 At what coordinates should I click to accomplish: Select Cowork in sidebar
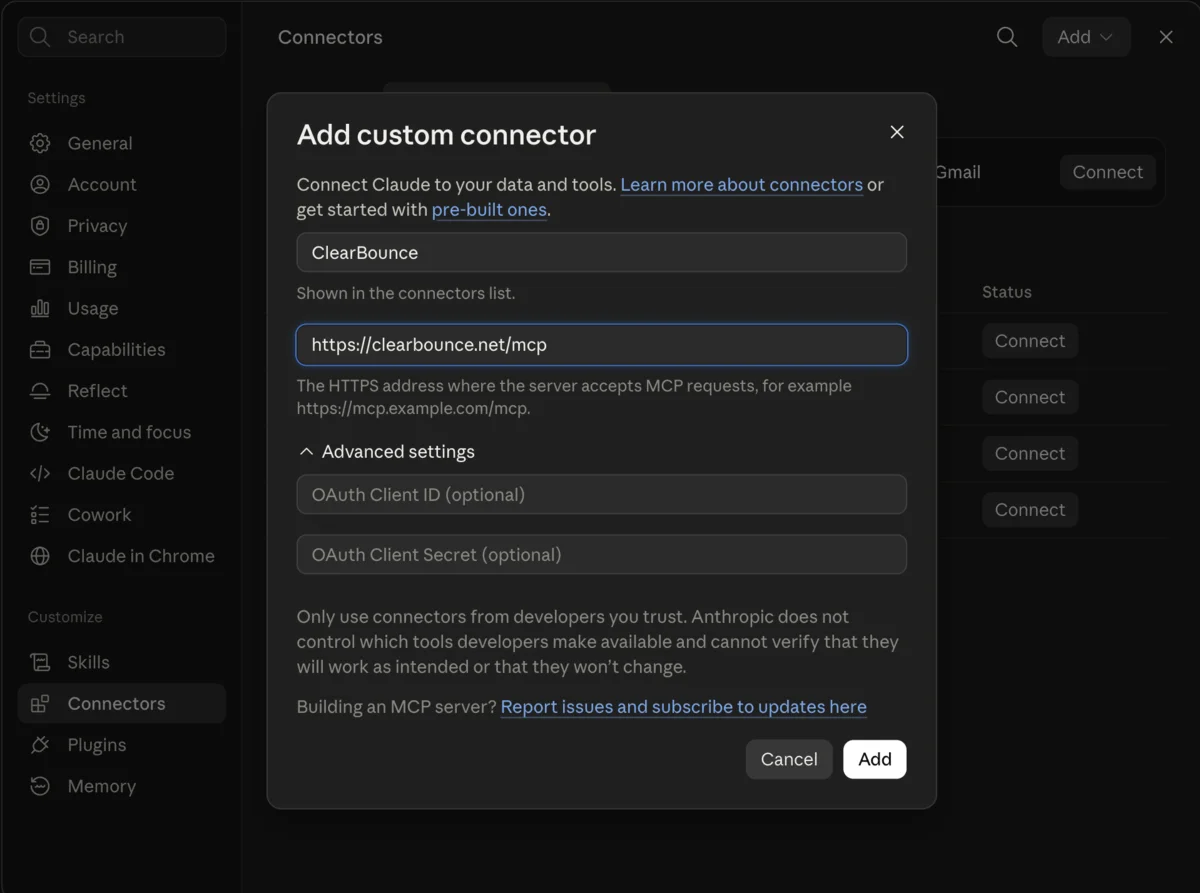coord(122,515)
